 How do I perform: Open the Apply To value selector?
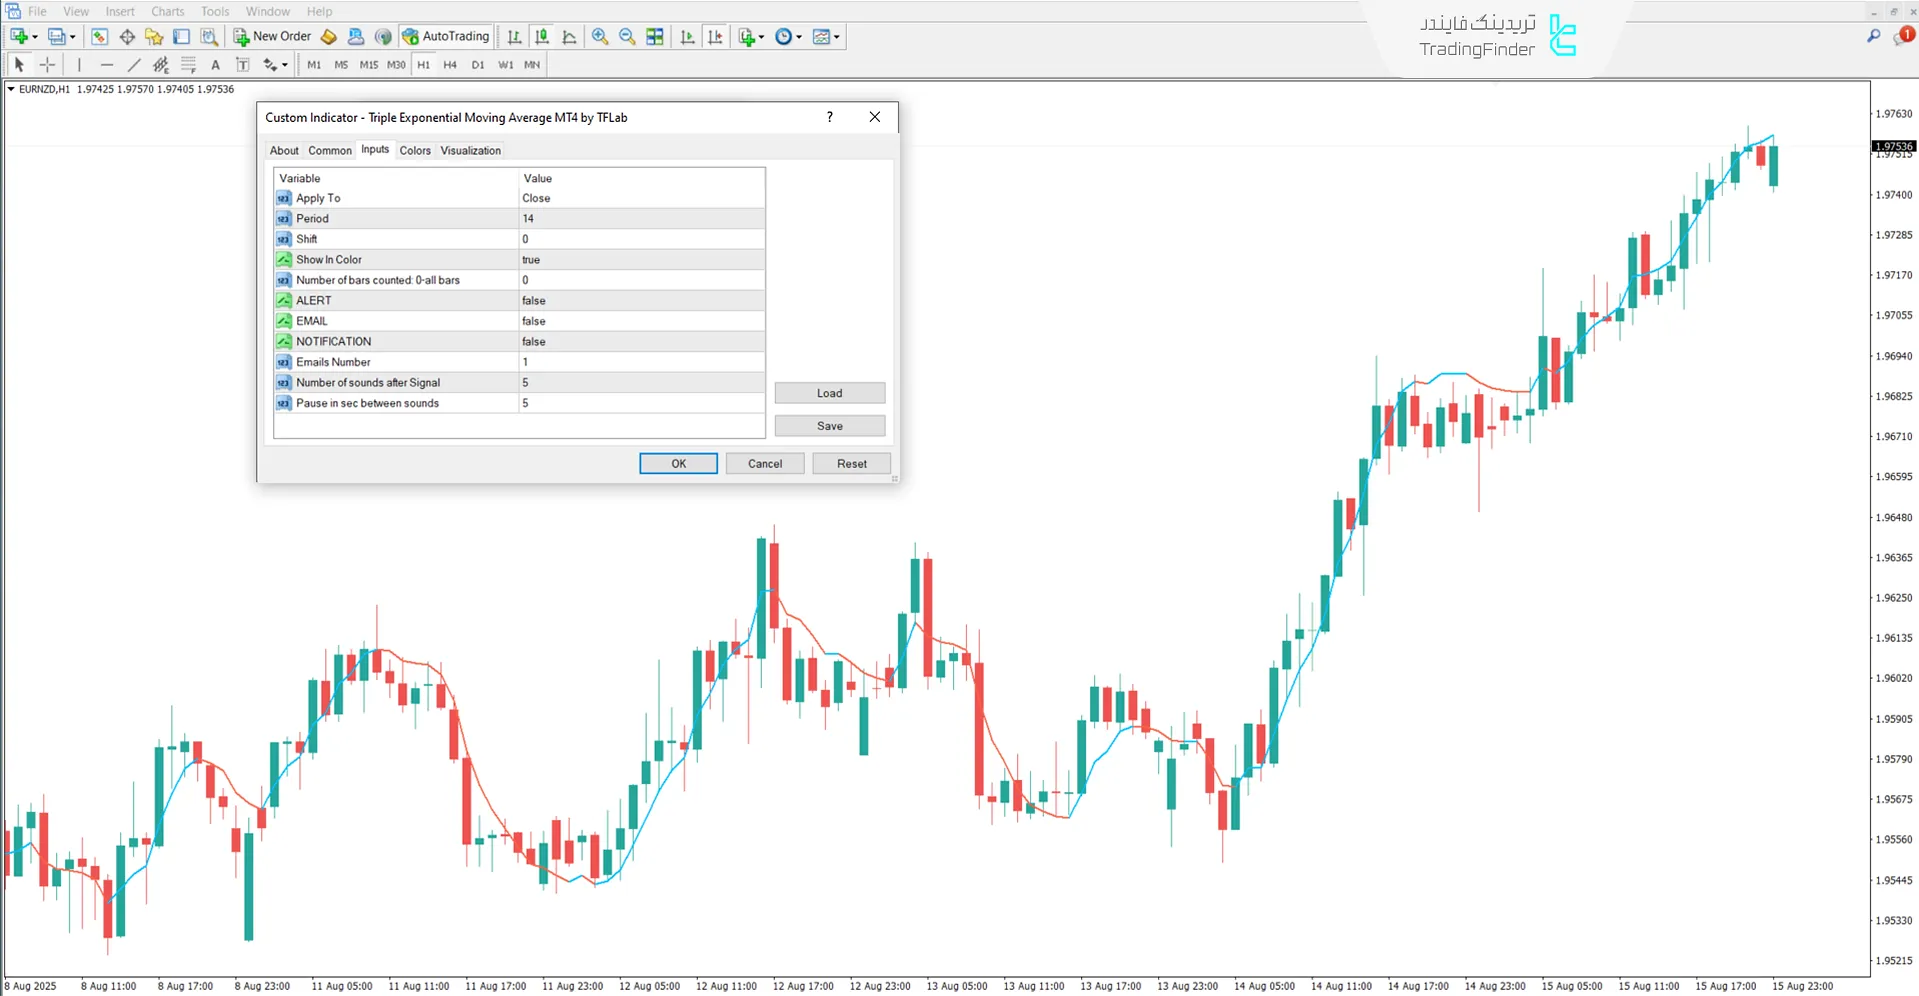click(641, 198)
